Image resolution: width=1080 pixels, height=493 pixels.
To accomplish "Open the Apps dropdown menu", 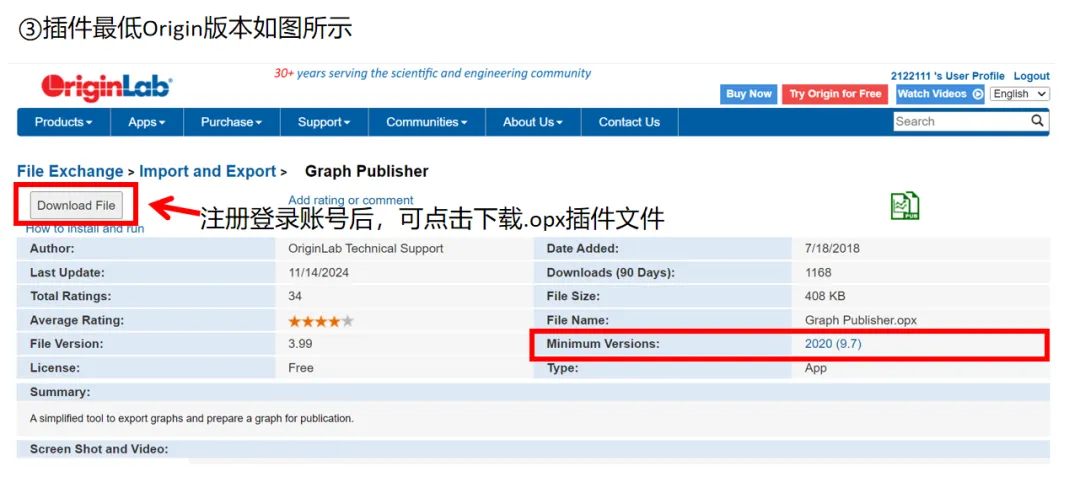I will [147, 122].
